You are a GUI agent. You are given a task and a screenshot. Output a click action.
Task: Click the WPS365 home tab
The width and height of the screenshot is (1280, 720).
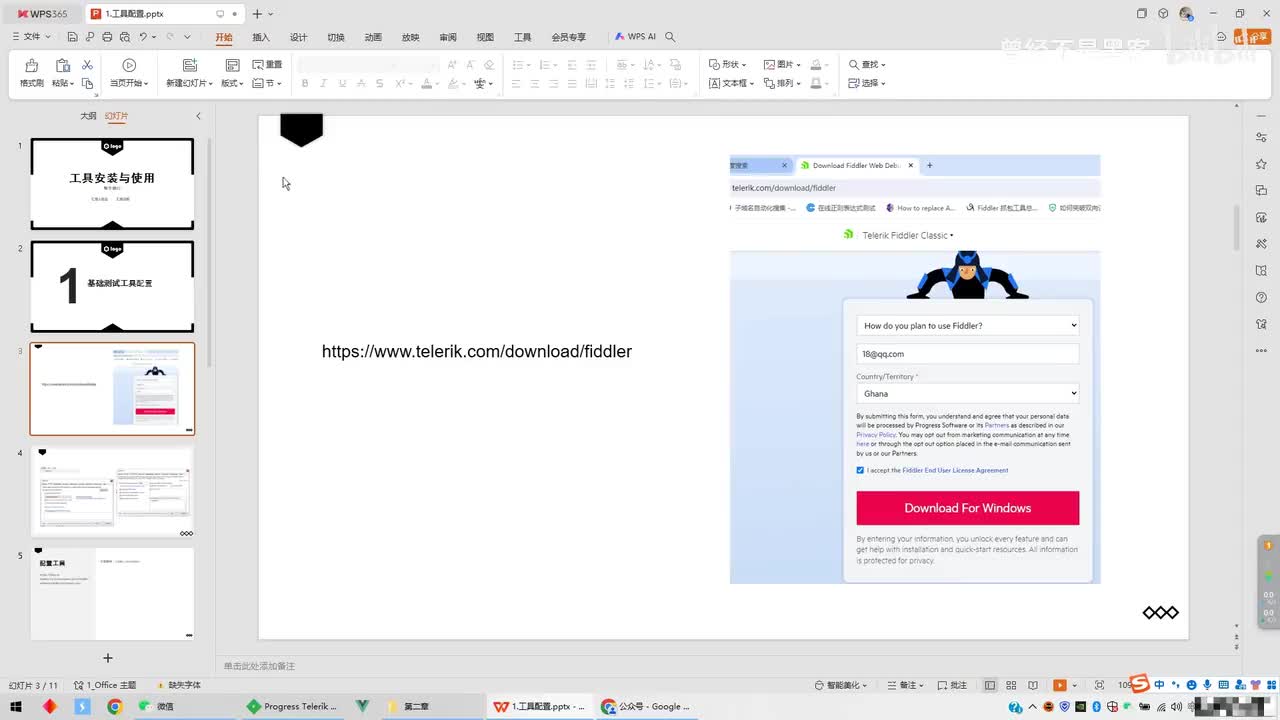(41, 14)
